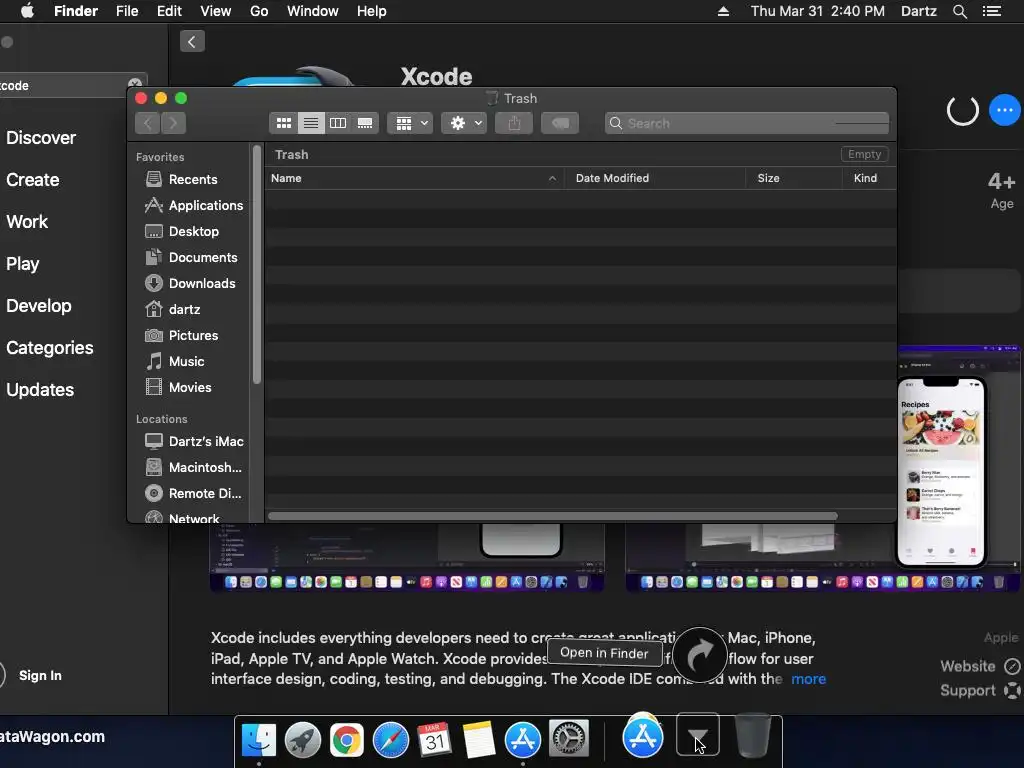This screenshot has width=1024, height=768.
Task: Go to Categories in App Store sidebar
Action: click(50, 347)
